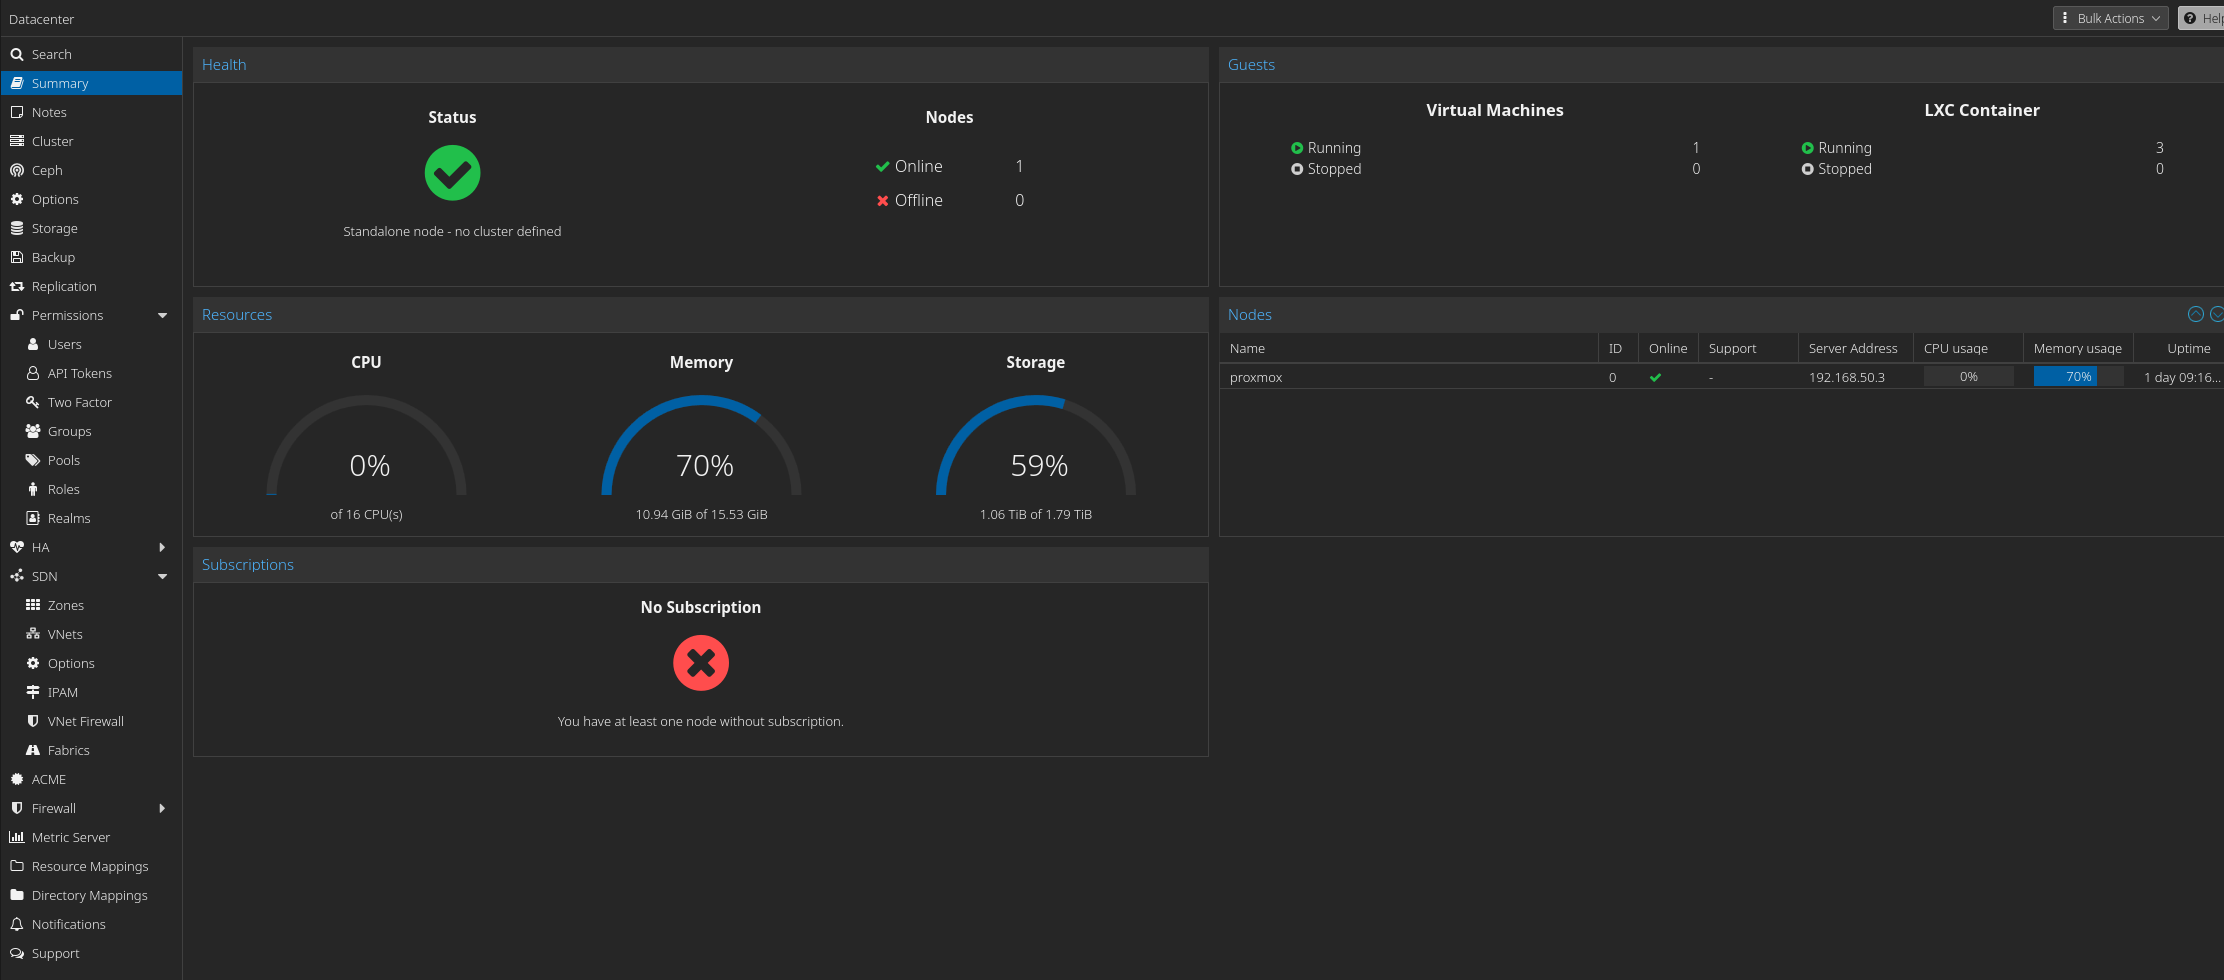Open the Bulk Actions dropdown
Screen dimensions: 2224x980
tap(2110, 18)
